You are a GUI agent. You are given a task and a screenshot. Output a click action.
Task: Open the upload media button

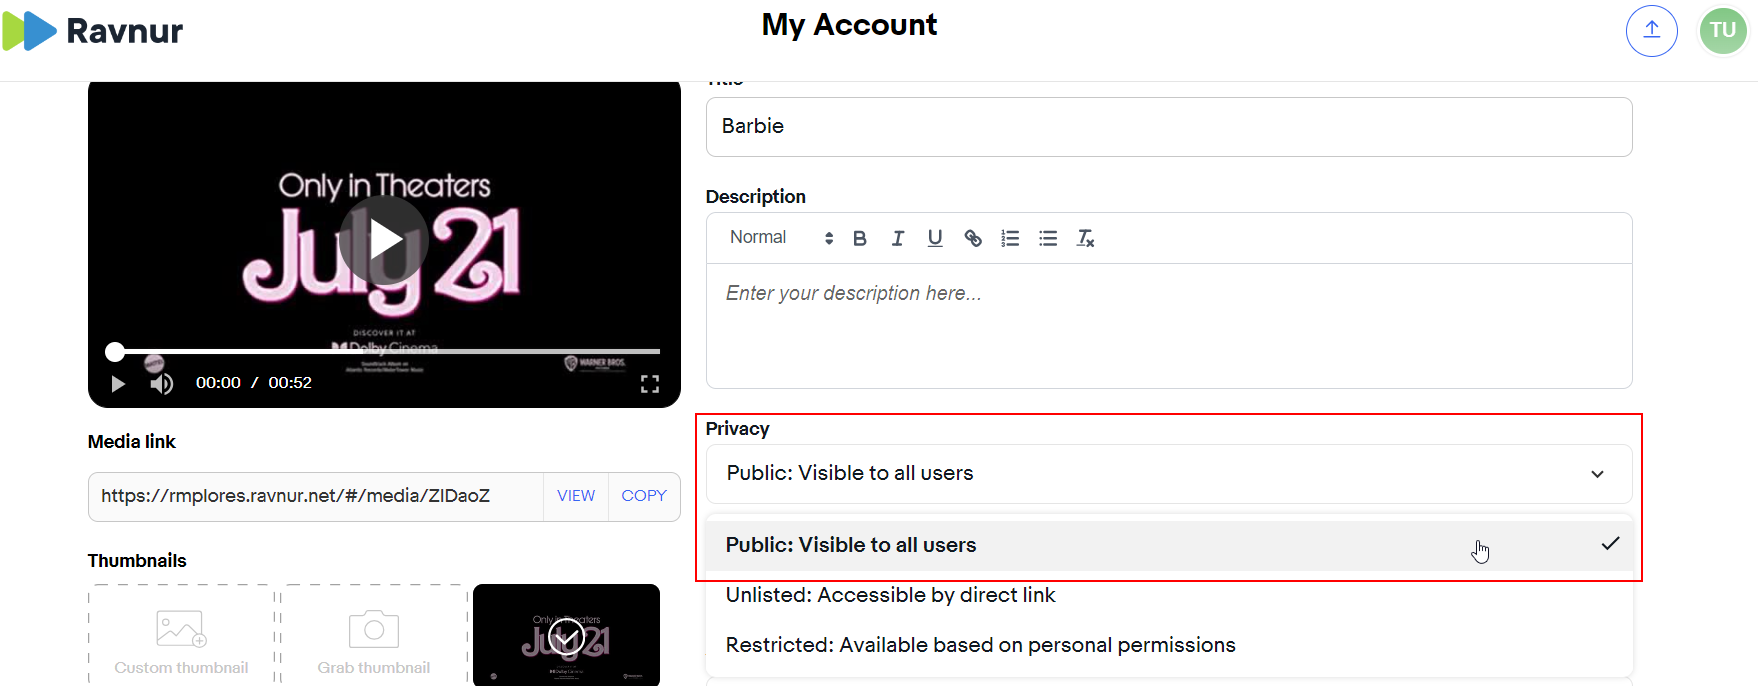coord(1651,31)
